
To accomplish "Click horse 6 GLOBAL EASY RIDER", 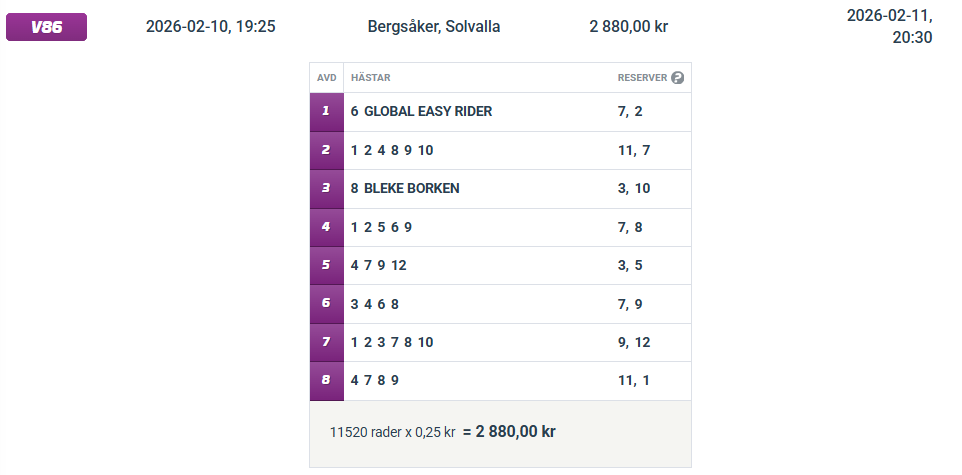I will [421, 112].
